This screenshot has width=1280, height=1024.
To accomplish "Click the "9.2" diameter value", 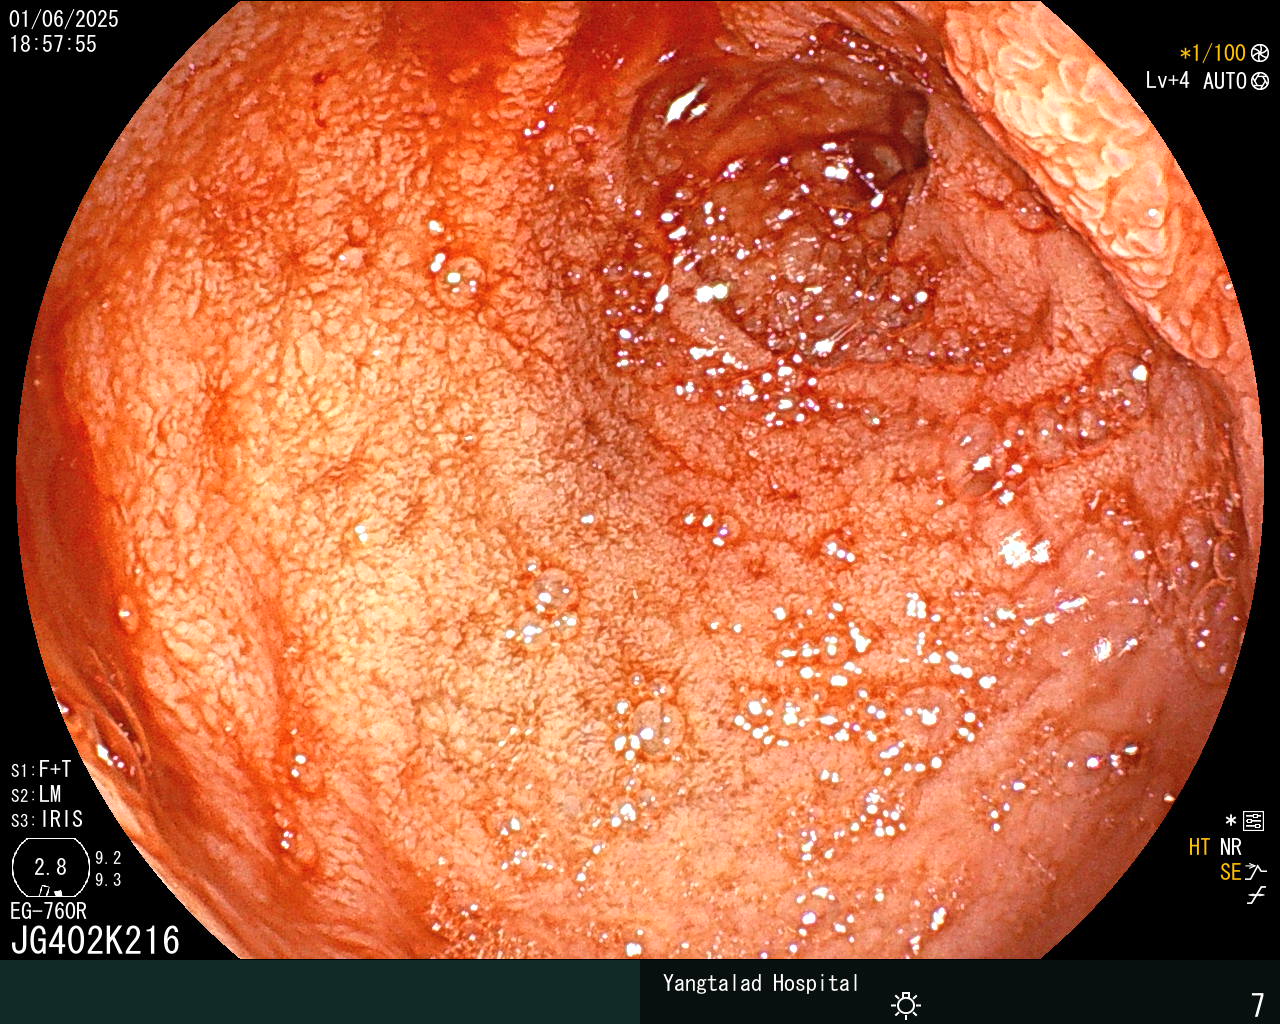I will (x=108, y=858).
